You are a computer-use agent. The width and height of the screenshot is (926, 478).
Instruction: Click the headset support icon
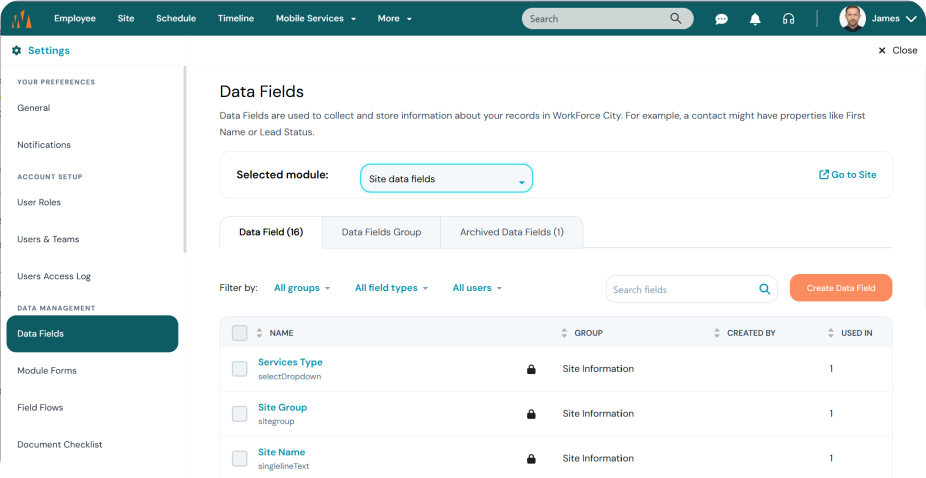pyautogui.click(x=788, y=19)
